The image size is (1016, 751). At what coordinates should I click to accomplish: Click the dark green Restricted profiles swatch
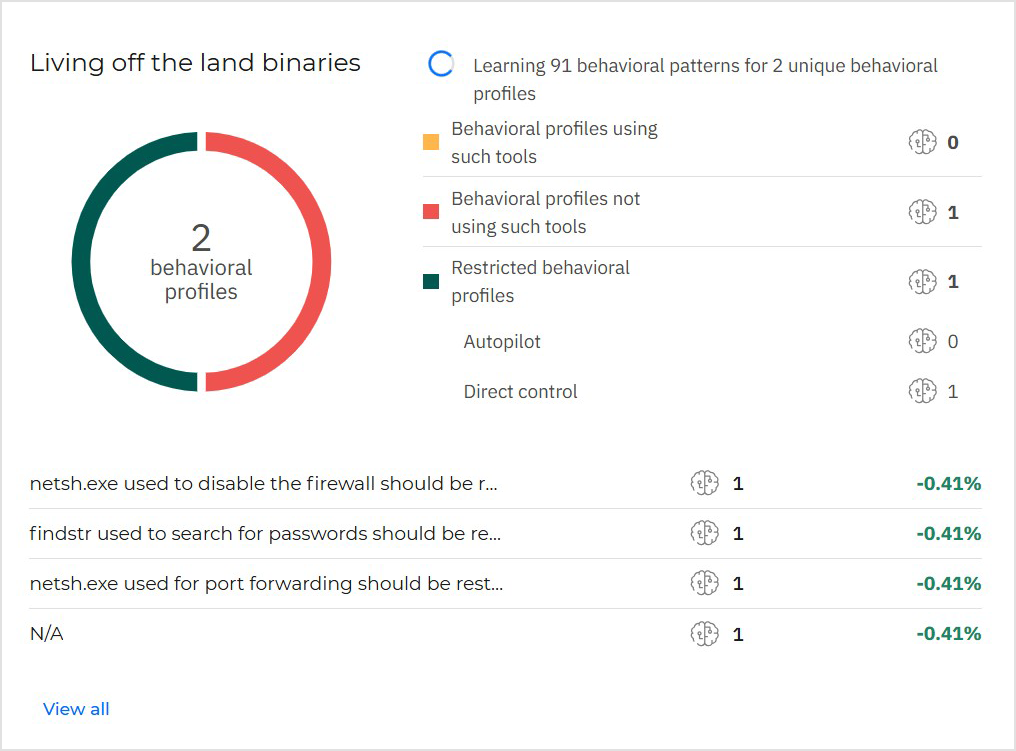pyautogui.click(x=431, y=281)
